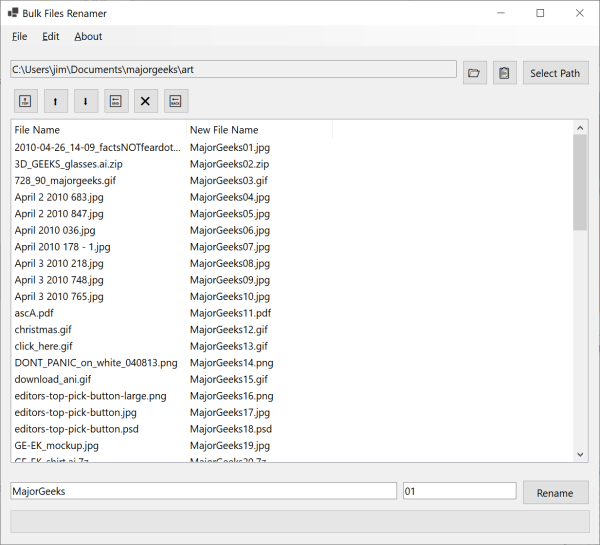The width and height of the screenshot is (600, 545).
Task: Select the 2010-04-26_14-09_factsNOTfeardot file row
Action: point(97,147)
